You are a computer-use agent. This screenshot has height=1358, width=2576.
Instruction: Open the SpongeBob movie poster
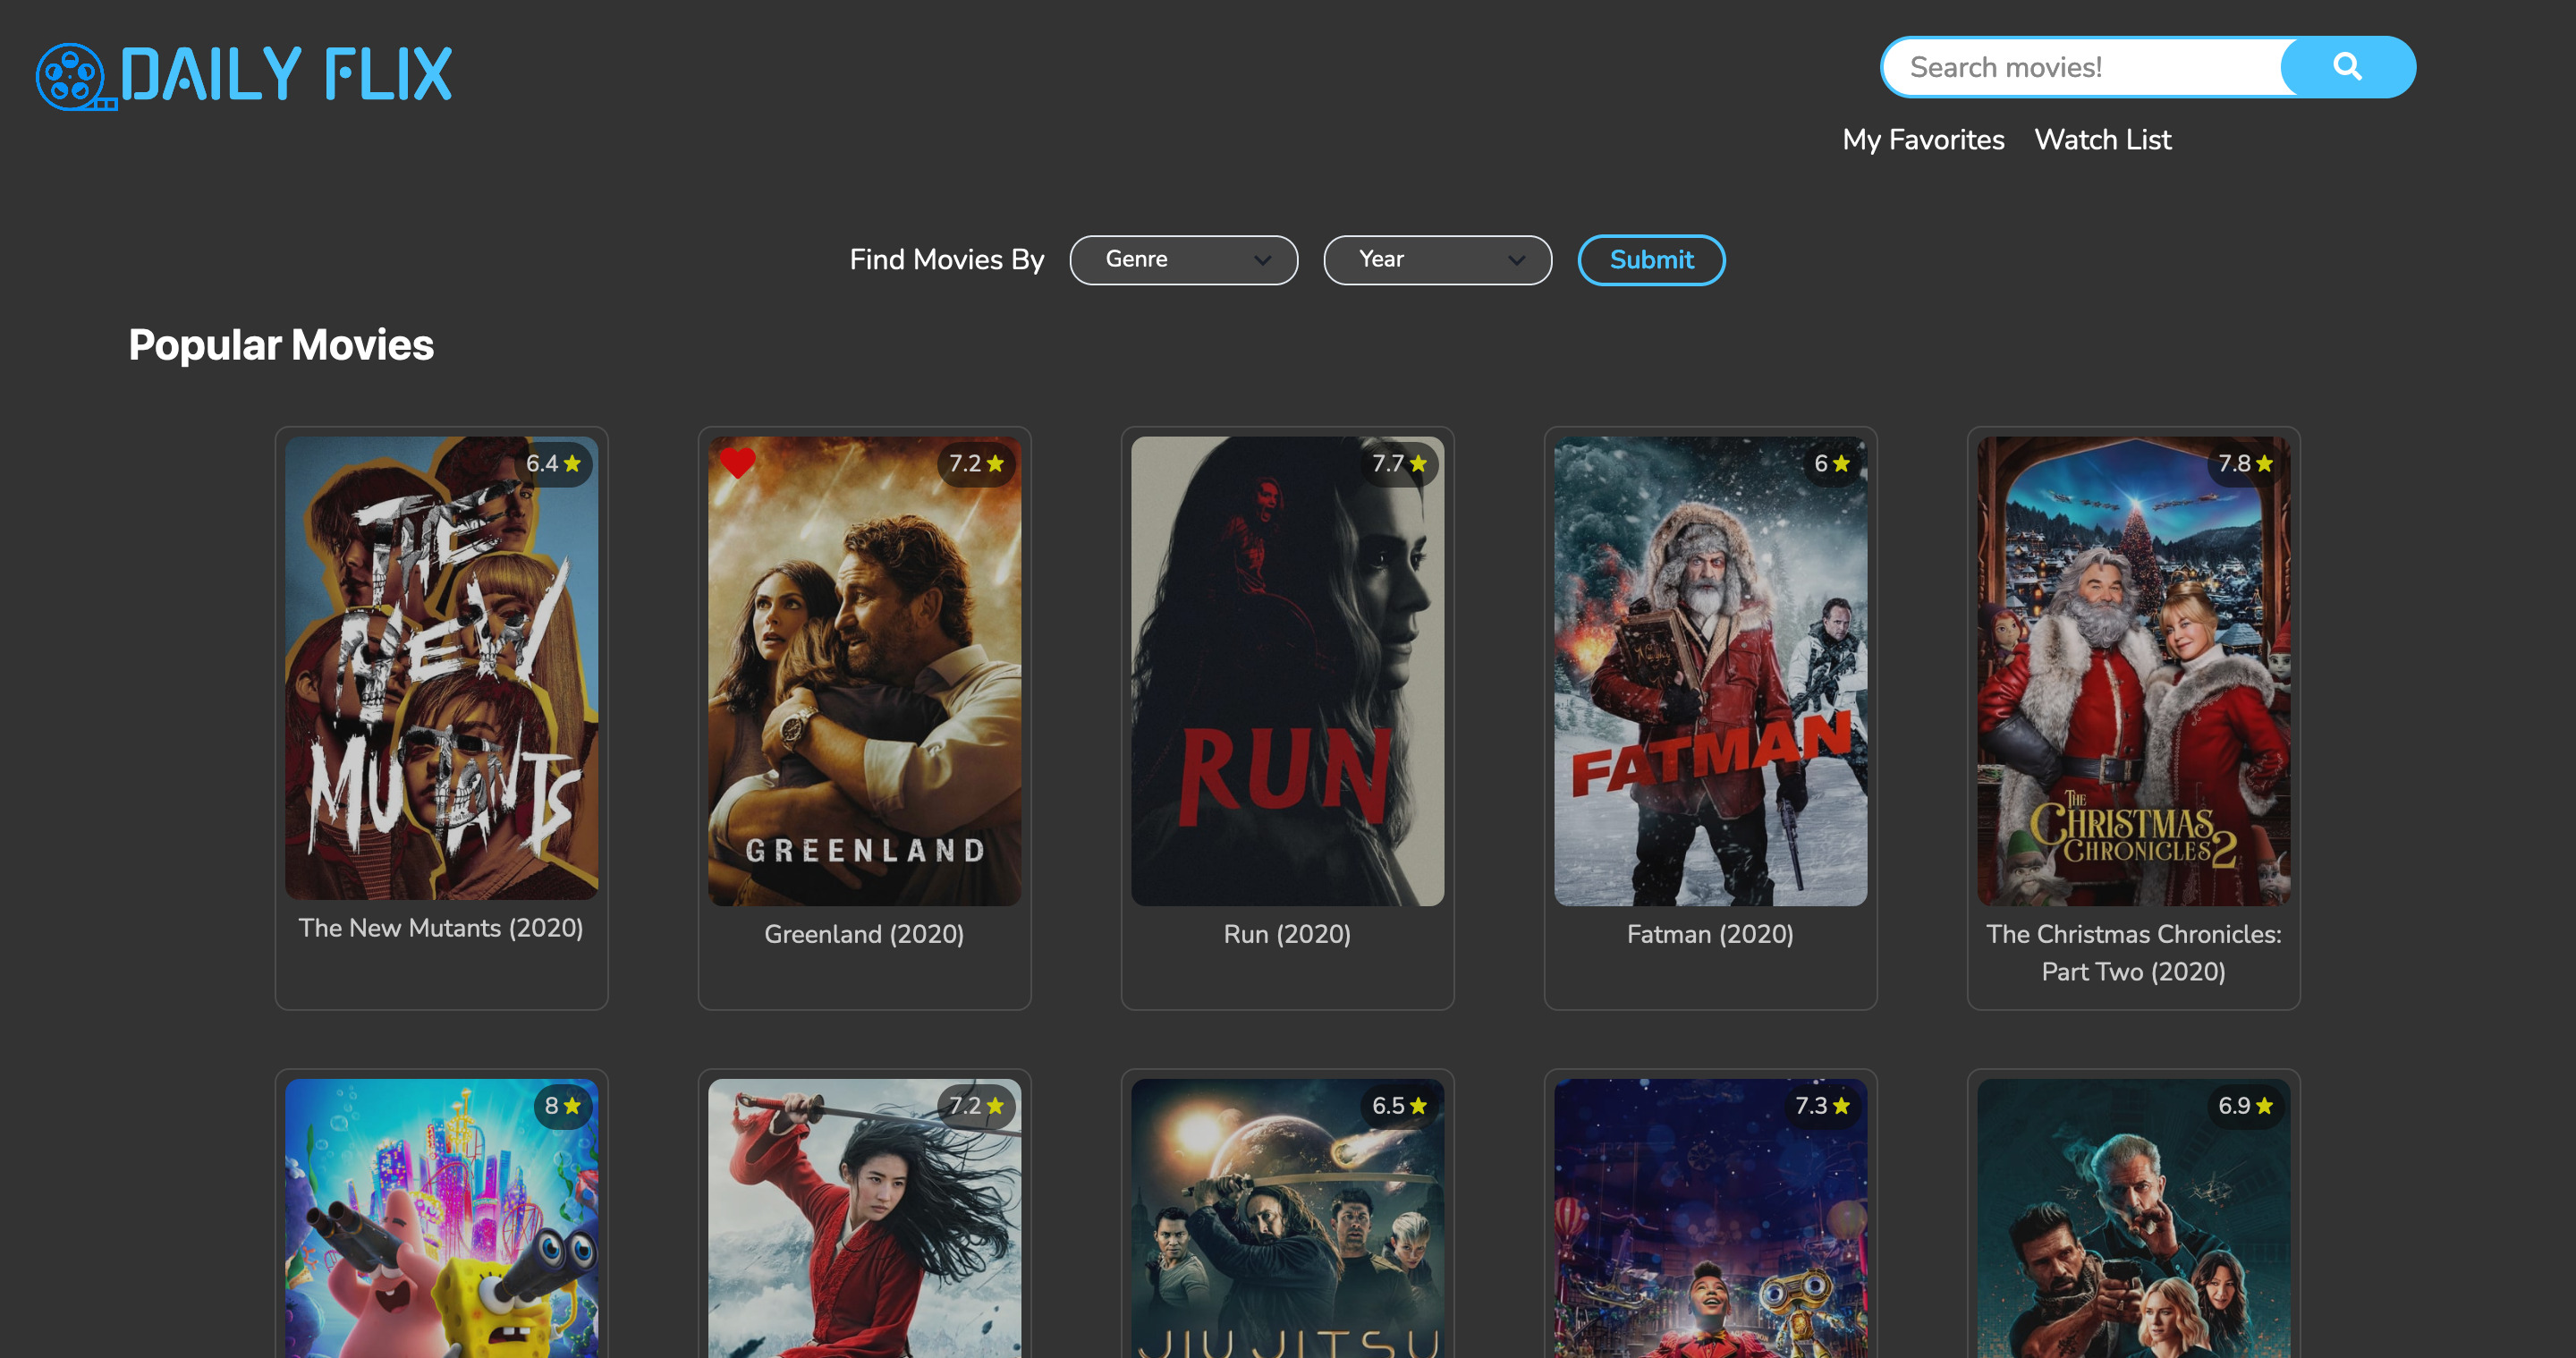(x=441, y=1218)
